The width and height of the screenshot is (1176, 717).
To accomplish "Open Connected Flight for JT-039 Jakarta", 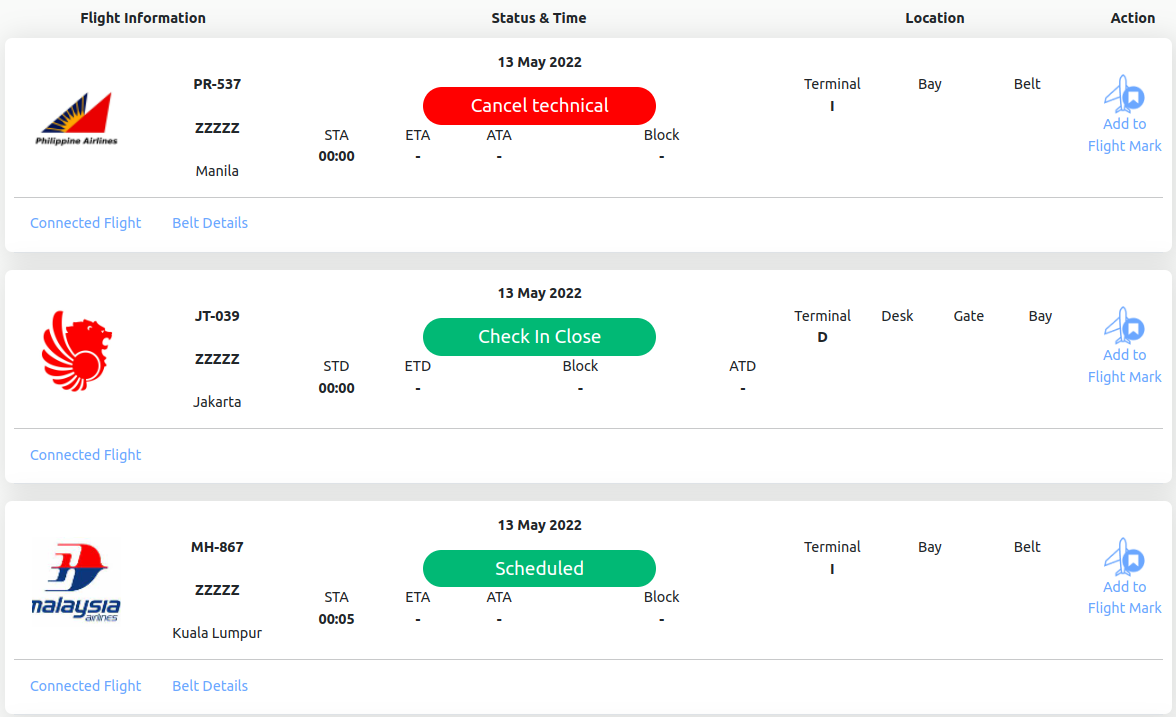I will 86,455.
